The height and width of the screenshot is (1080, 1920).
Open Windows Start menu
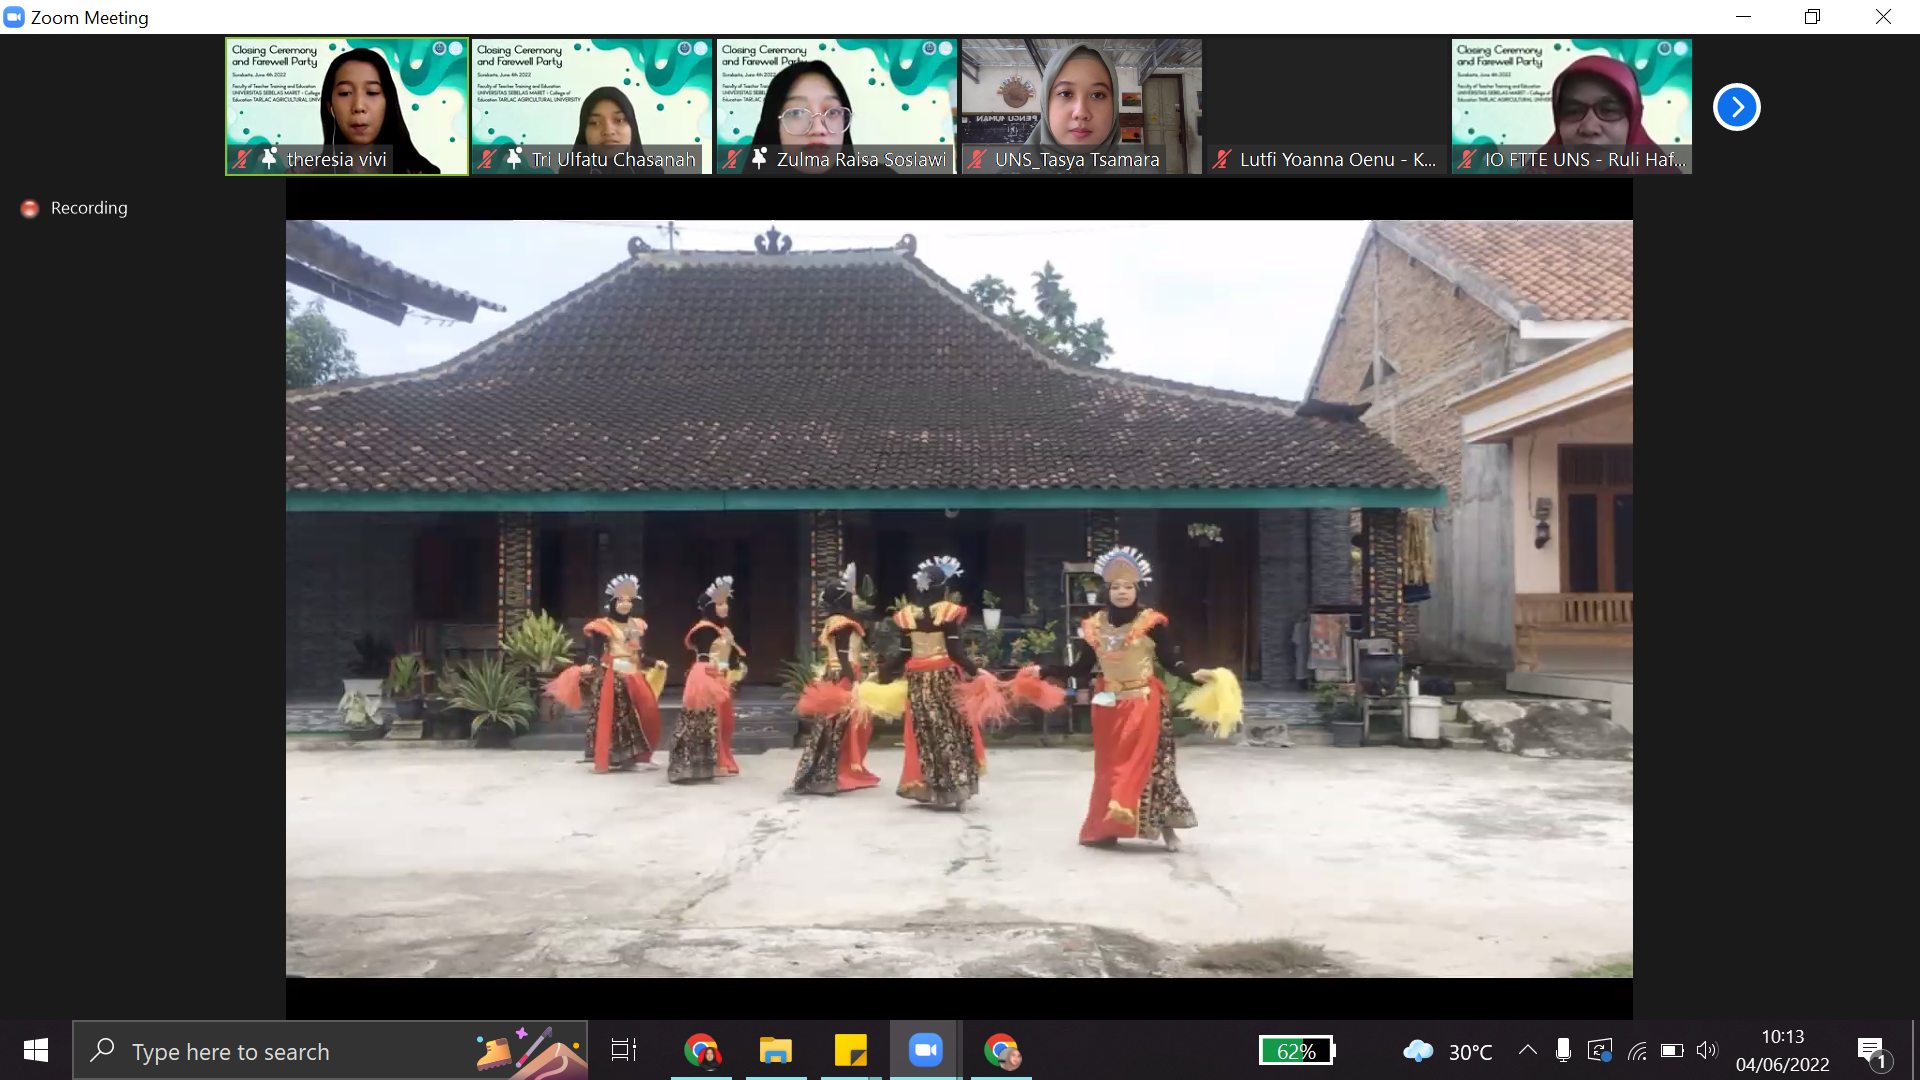coord(36,1050)
